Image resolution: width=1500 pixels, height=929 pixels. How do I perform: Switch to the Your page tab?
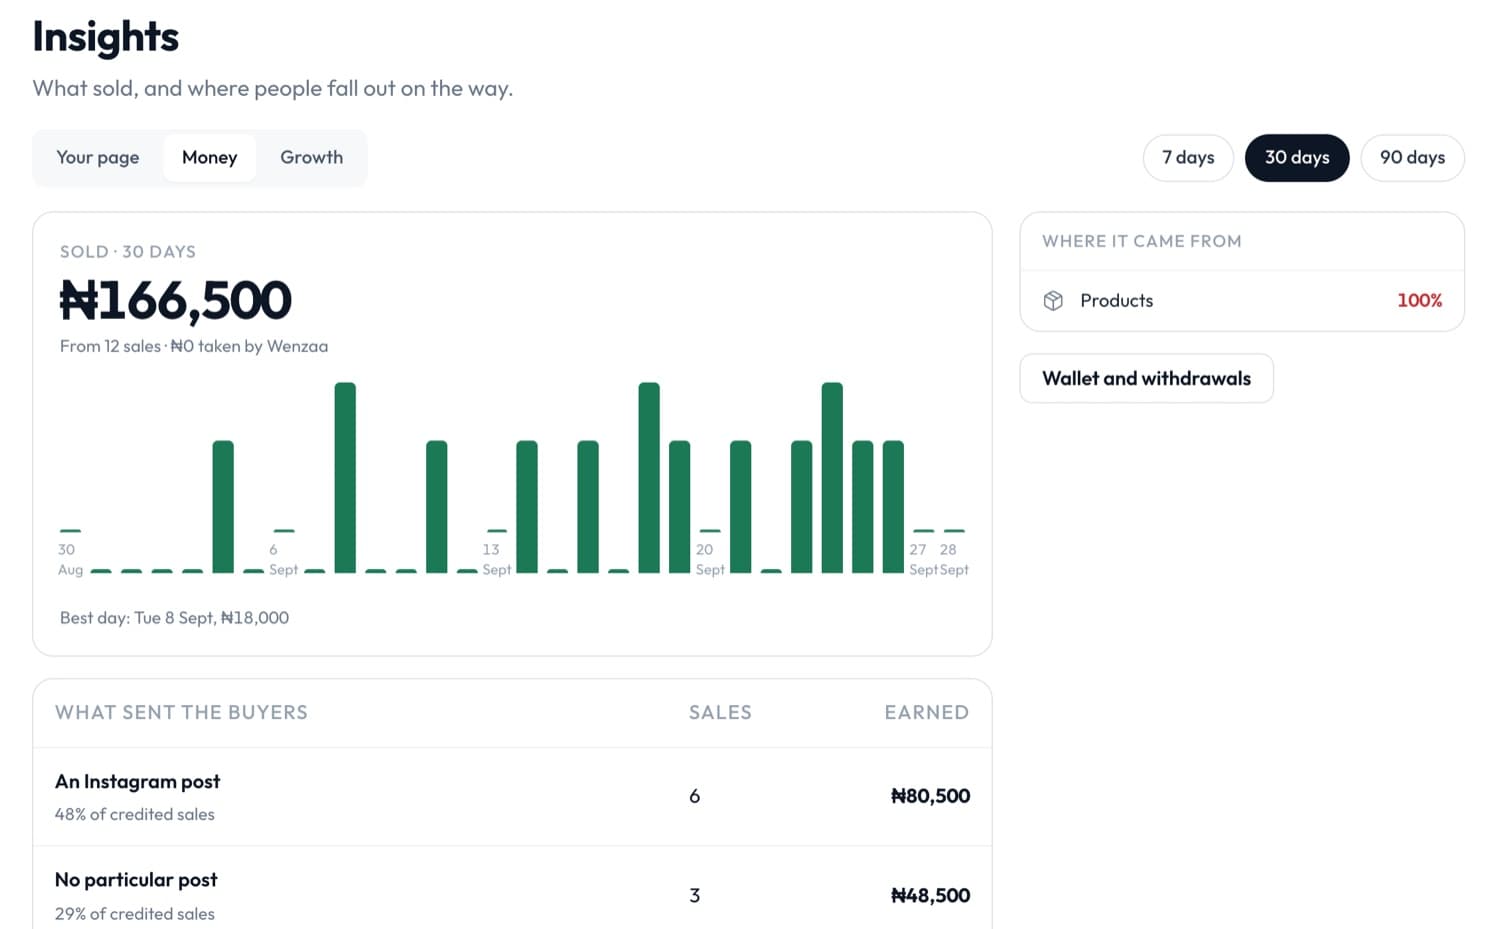point(98,158)
